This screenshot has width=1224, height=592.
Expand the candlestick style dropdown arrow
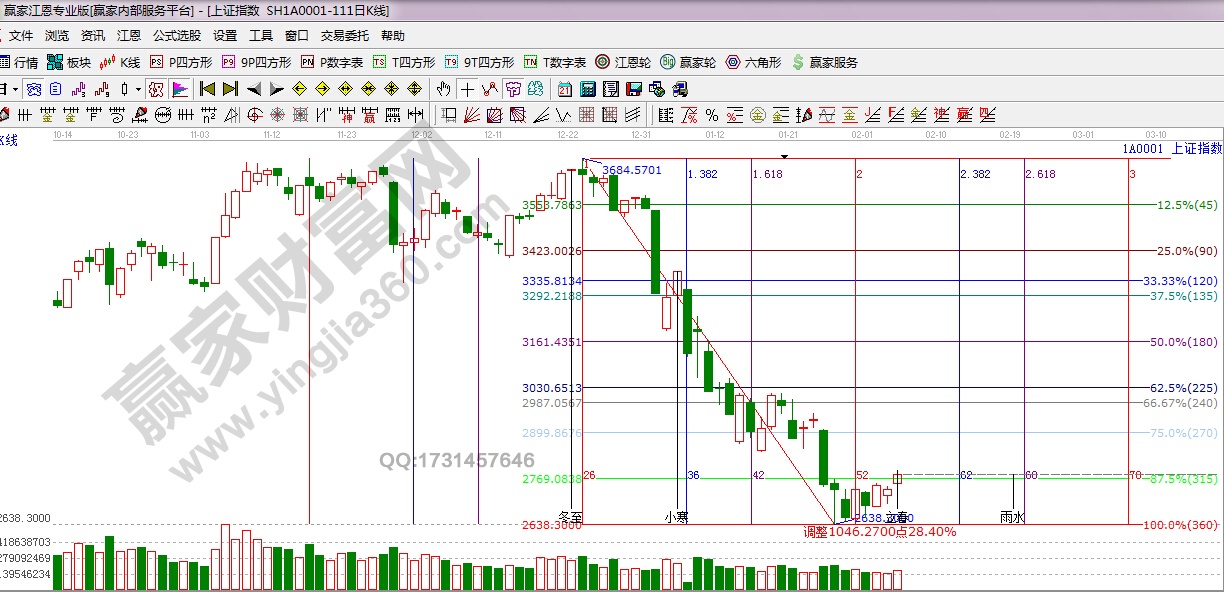click(137, 89)
